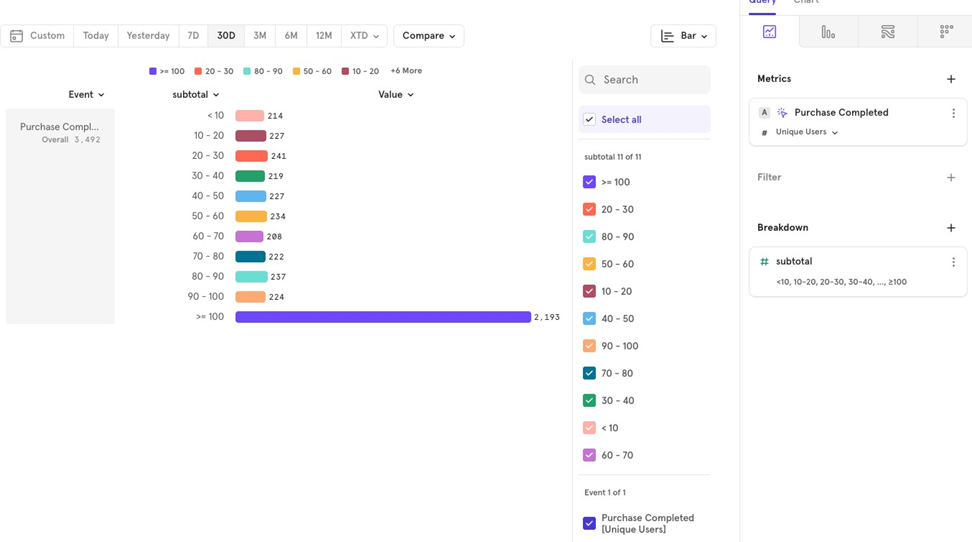Switch to the Retention report icon
This screenshot has height=542, width=972.
pos(946,32)
